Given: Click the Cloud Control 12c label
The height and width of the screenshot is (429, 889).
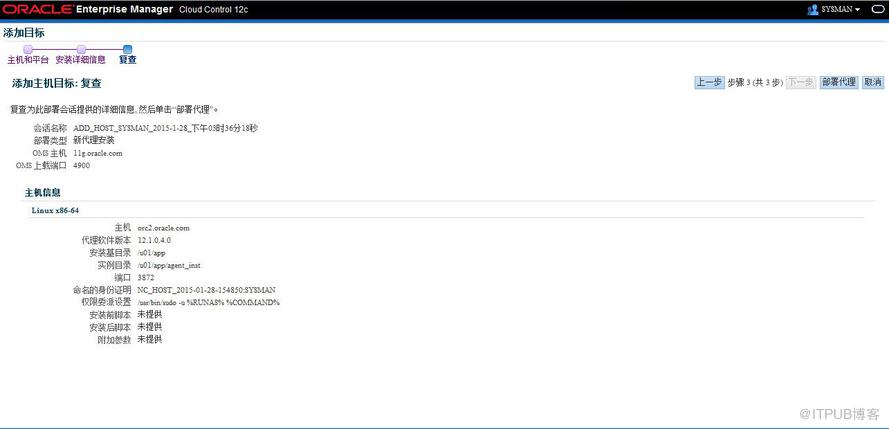Looking at the screenshot, I should click(213, 10).
